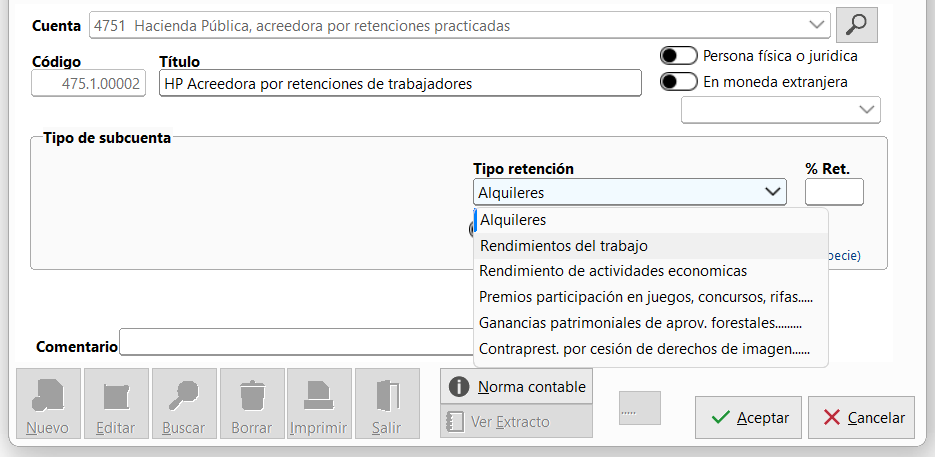The image size is (935, 457).
Task: Click the Nuevo toolbar button
Action: pos(47,404)
